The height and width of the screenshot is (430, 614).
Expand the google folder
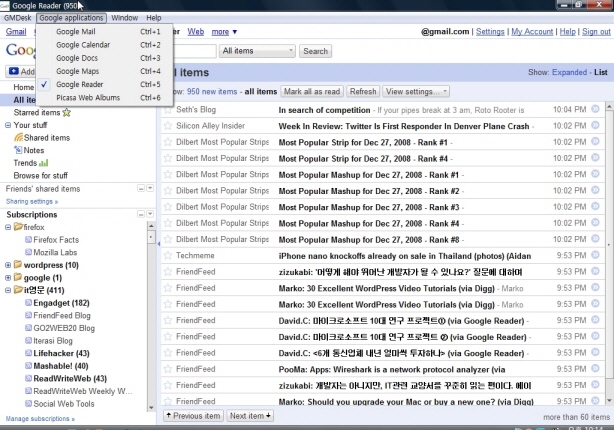[8, 278]
